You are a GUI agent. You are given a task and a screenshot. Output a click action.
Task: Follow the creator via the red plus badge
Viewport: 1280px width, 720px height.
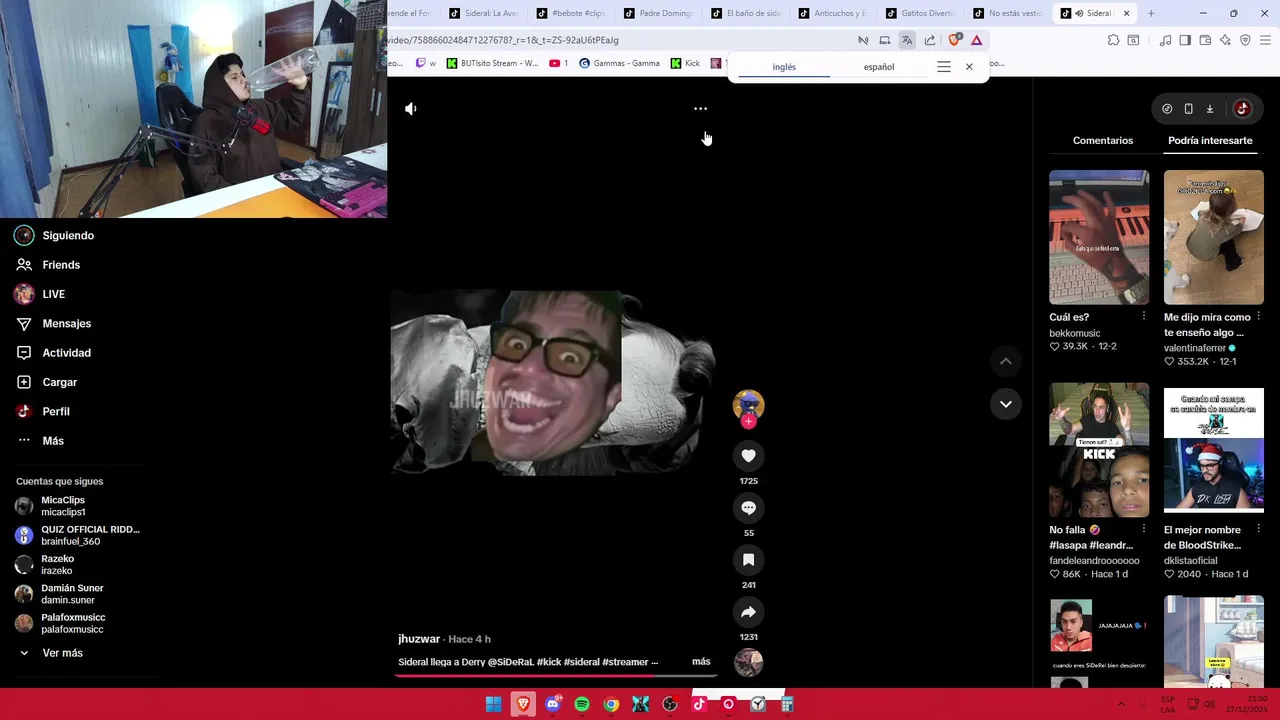[x=748, y=421]
